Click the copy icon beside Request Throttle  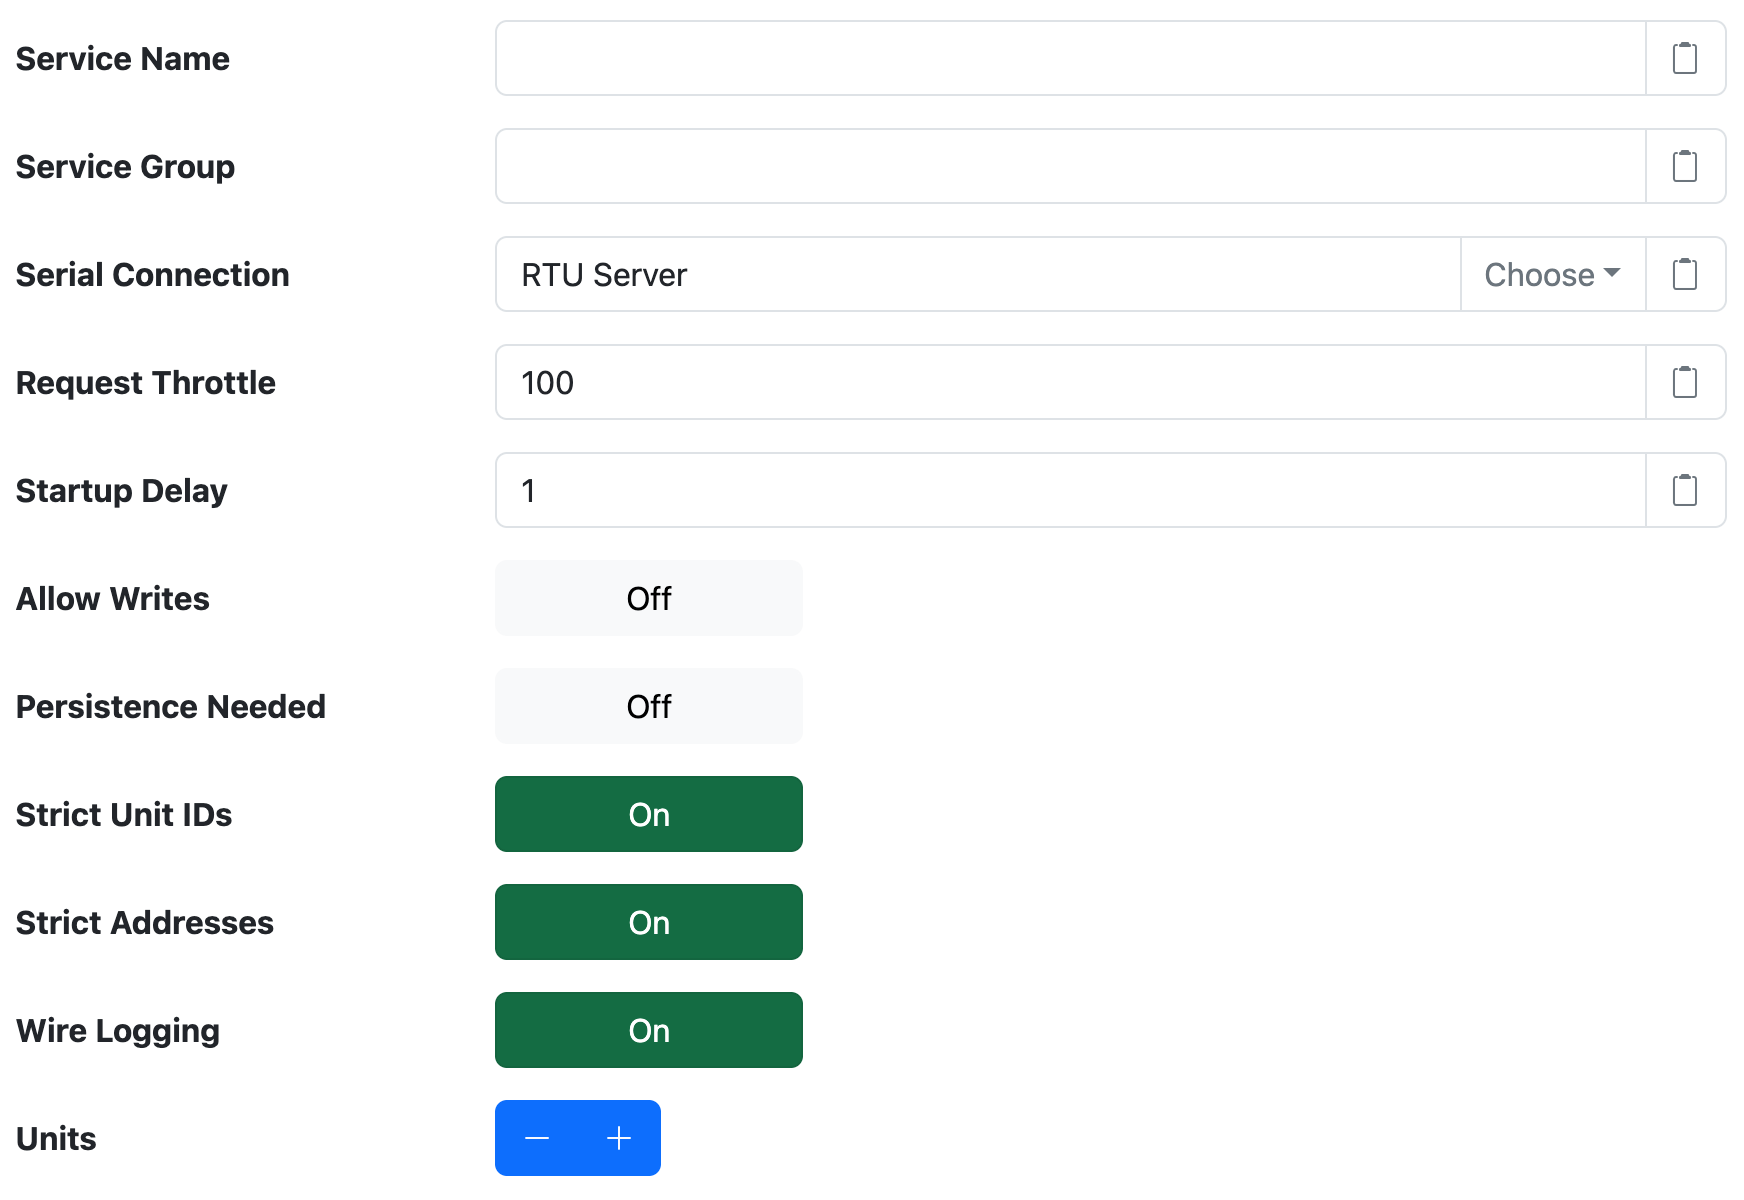point(1686,382)
